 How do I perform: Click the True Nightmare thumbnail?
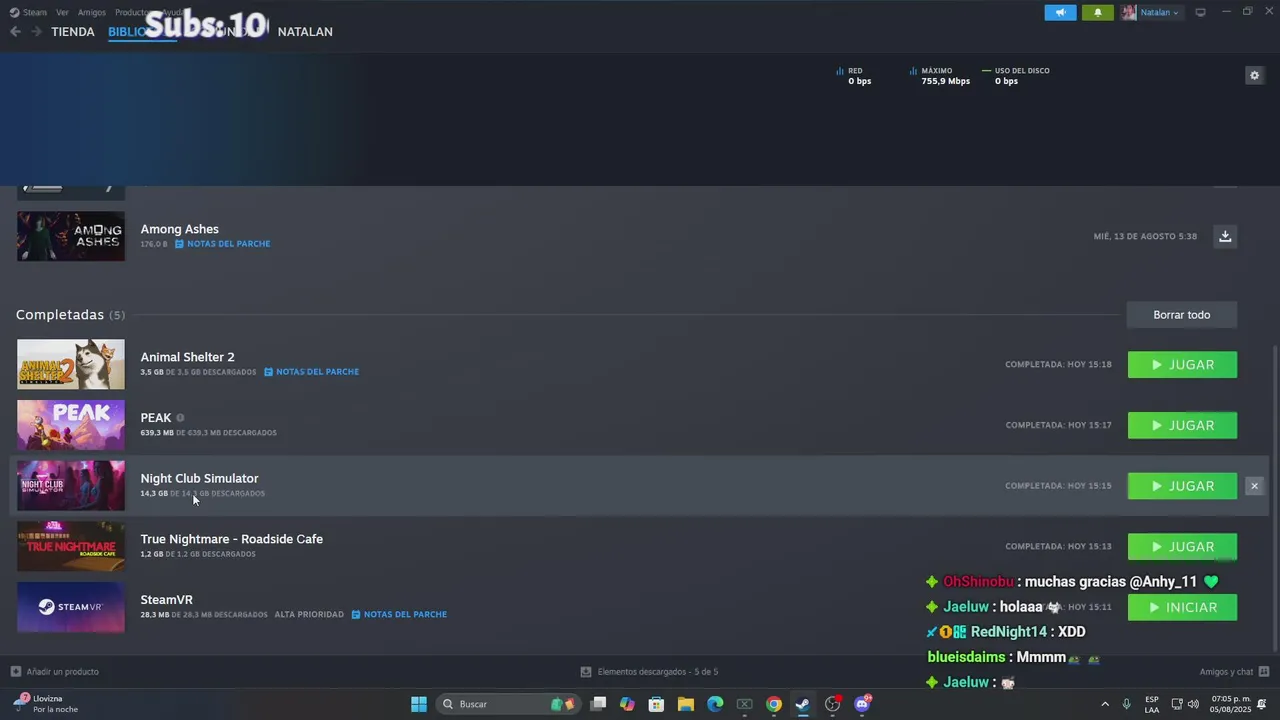point(71,546)
